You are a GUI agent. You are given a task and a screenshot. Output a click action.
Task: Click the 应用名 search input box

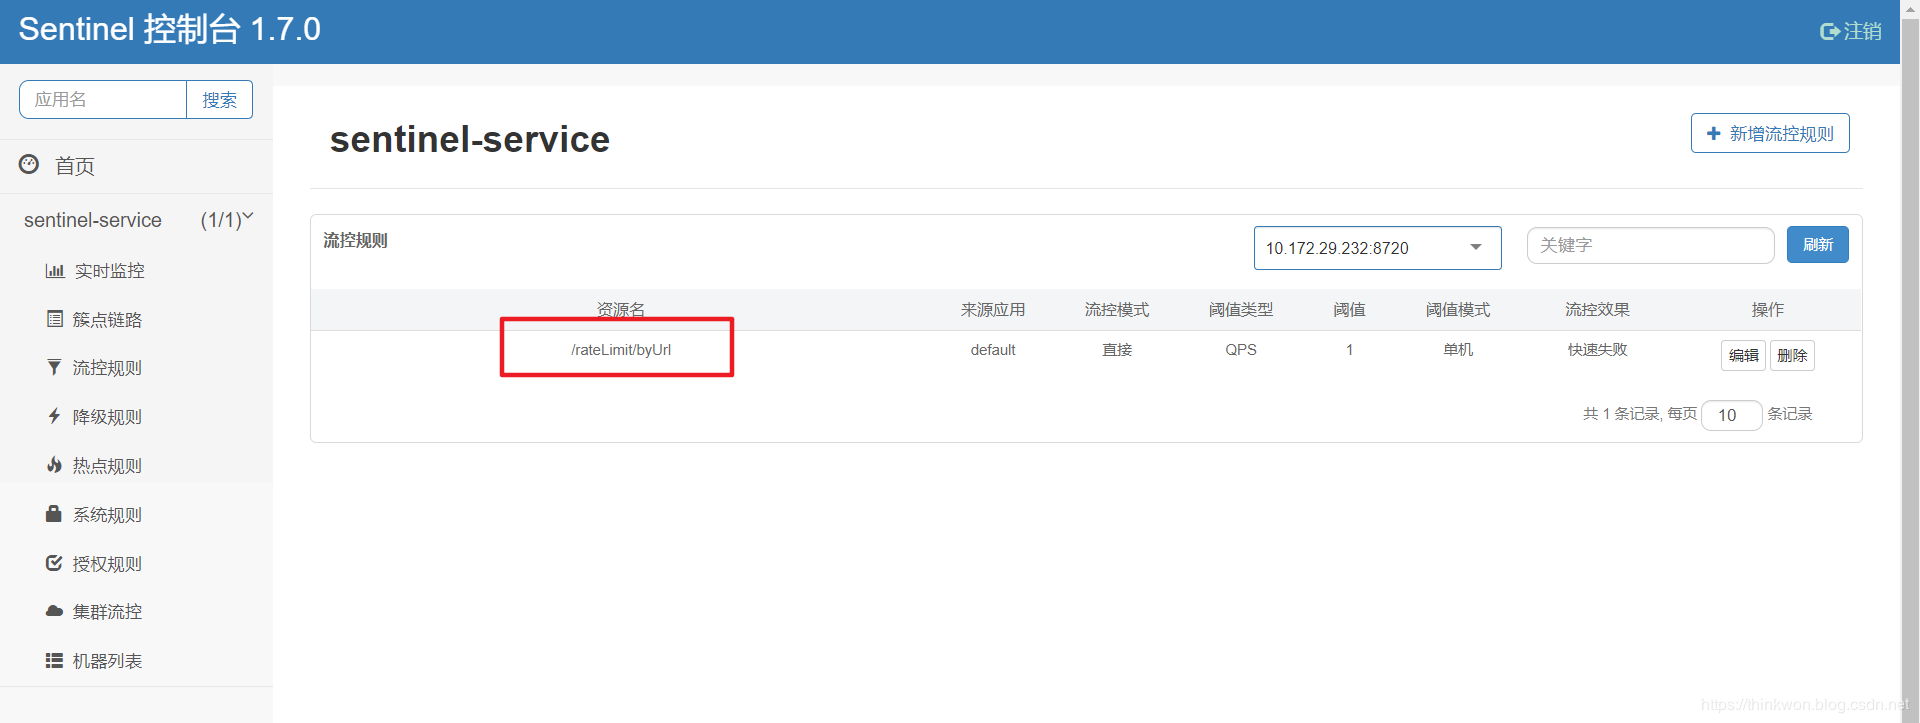[103, 100]
